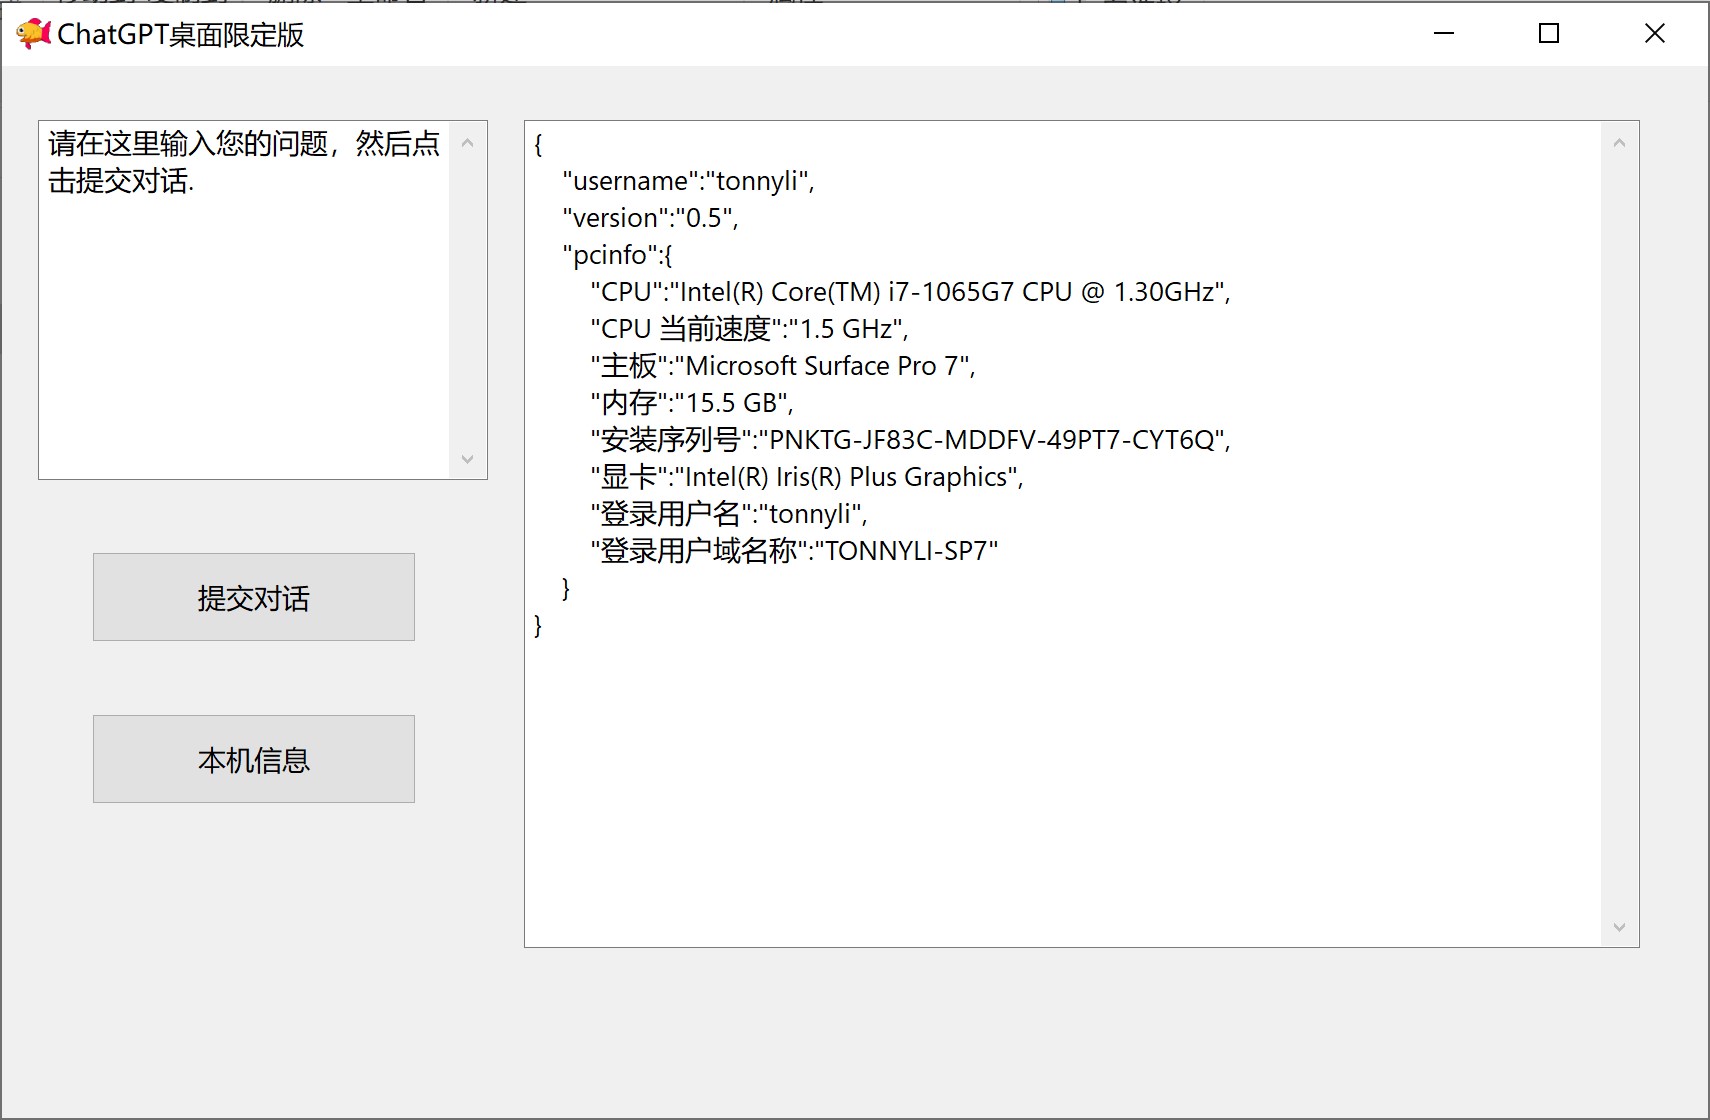The width and height of the screenshot is (1710, 1120).
Task: Click the 登录用户名 tonnyli line
Action: click(x=728, y=514)
